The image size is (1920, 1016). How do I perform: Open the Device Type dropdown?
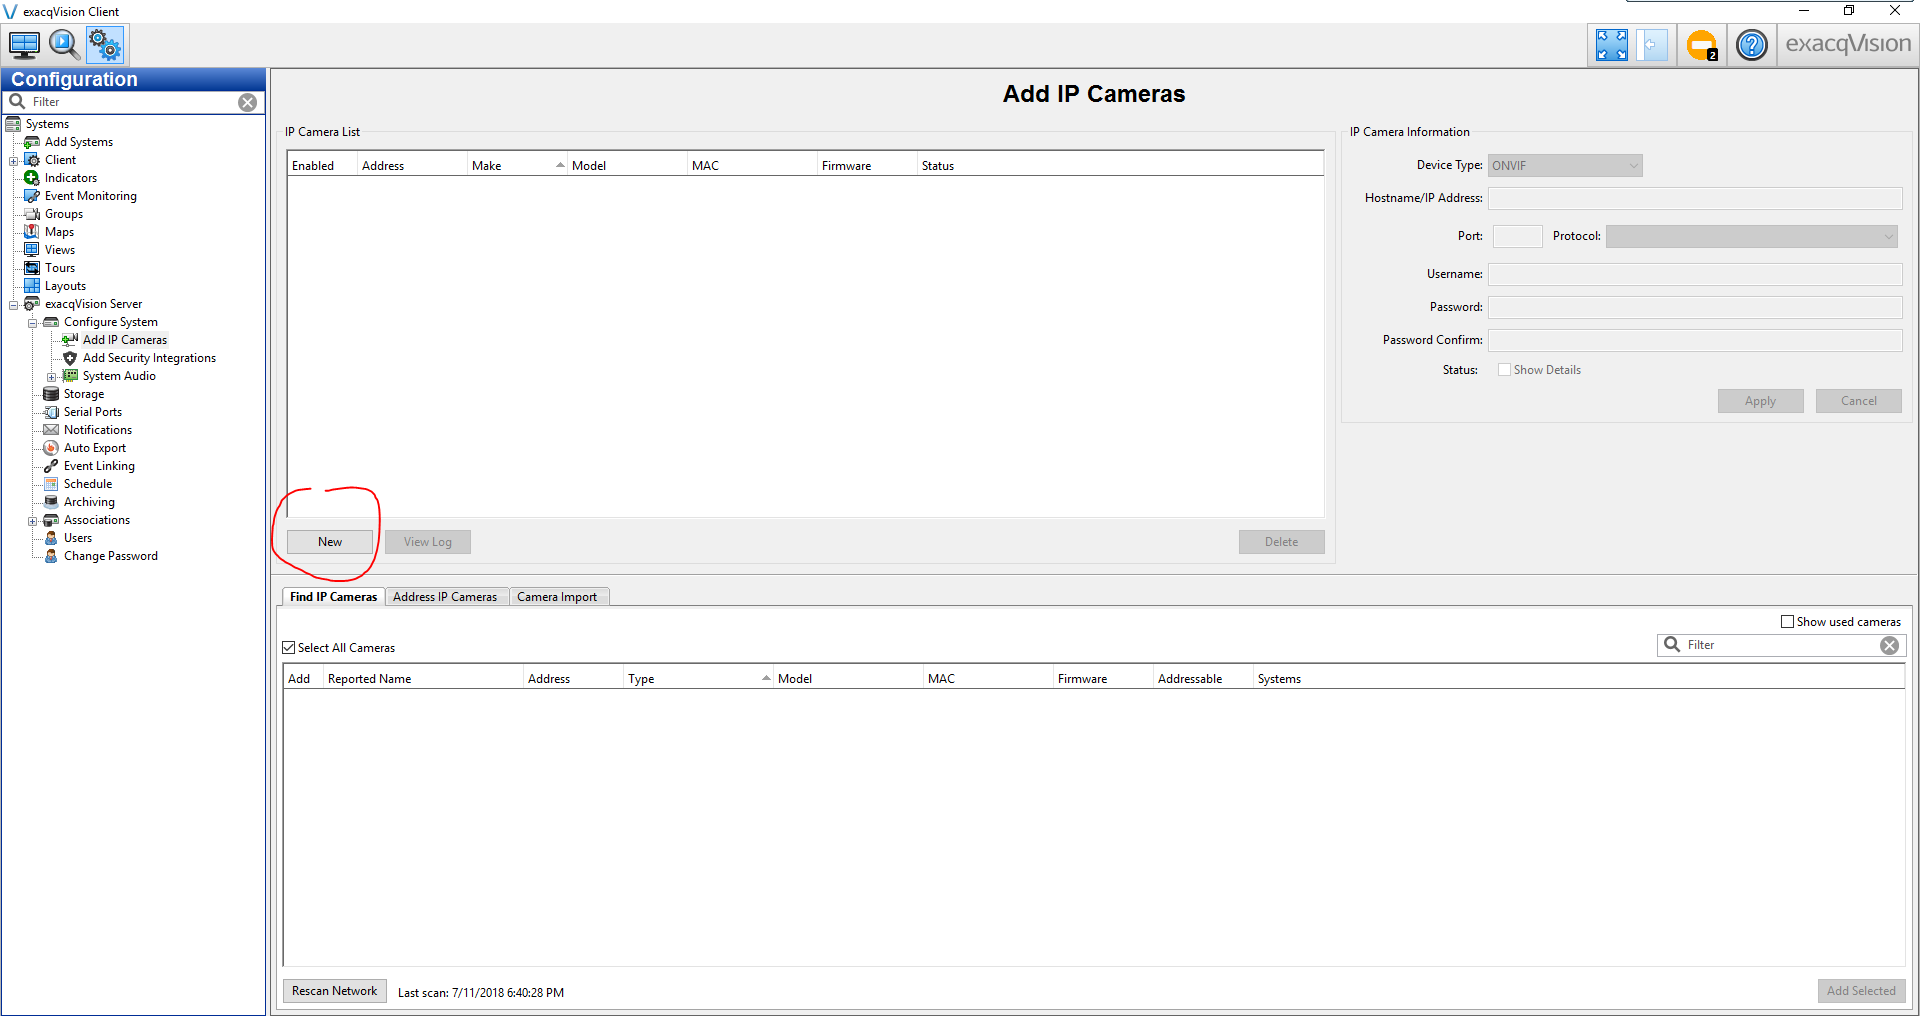(1565, 166)
